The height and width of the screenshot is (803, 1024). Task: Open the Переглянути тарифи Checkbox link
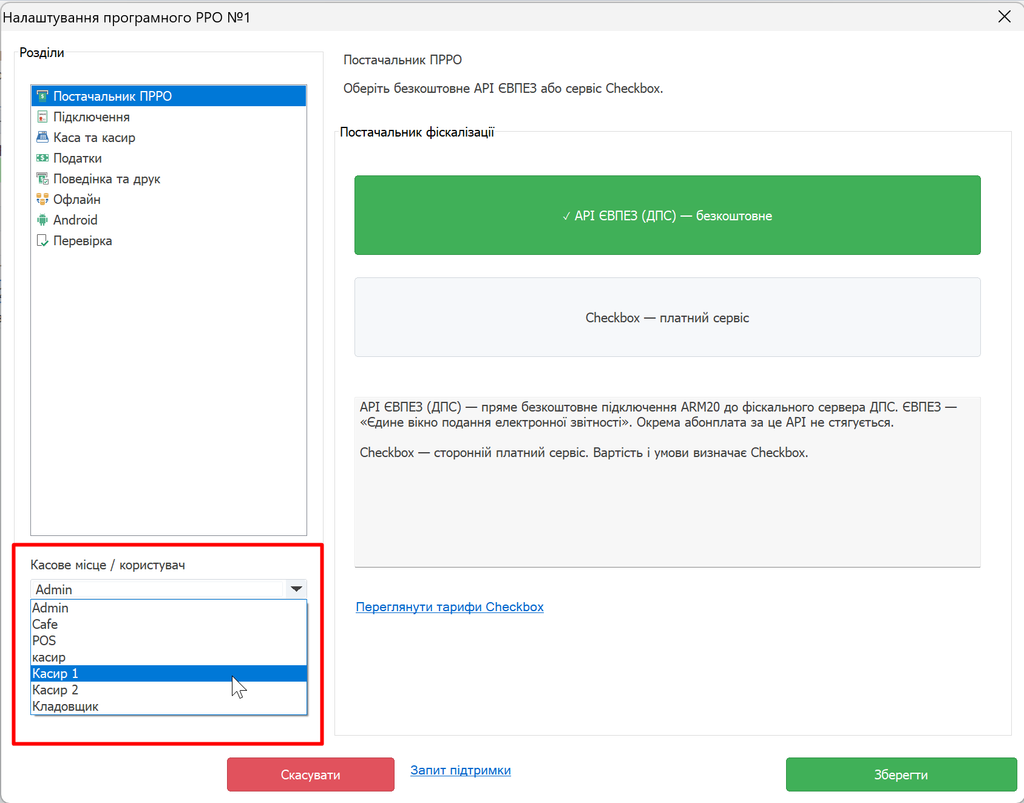449,606
